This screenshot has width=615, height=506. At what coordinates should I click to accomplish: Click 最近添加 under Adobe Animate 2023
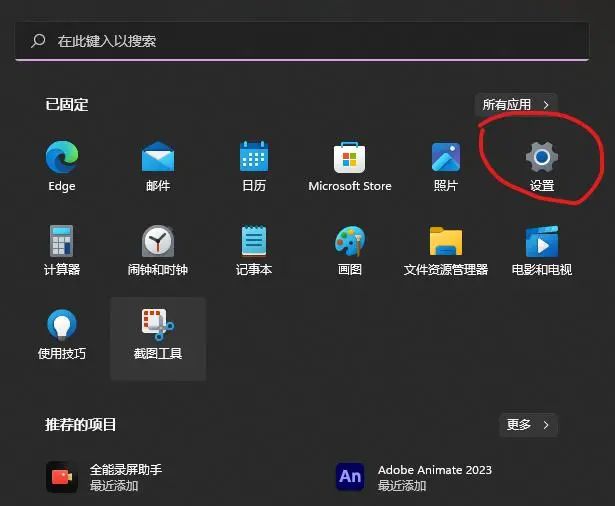[402, 486]
